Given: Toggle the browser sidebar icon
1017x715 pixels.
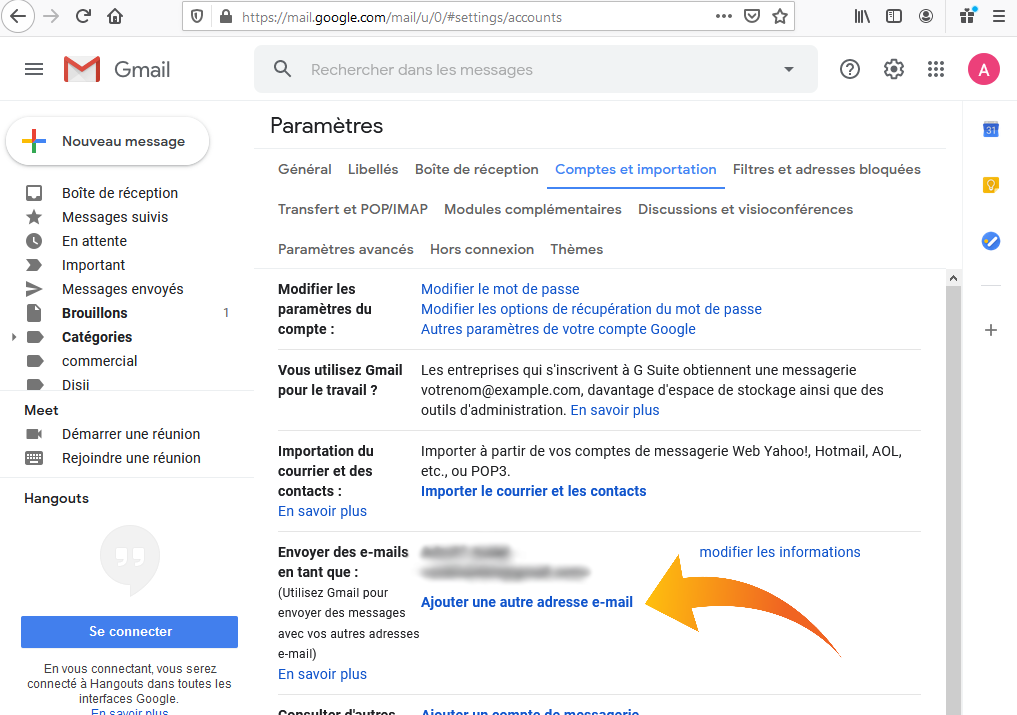Looking at the screenshot, I should click(x=894, y=16).
